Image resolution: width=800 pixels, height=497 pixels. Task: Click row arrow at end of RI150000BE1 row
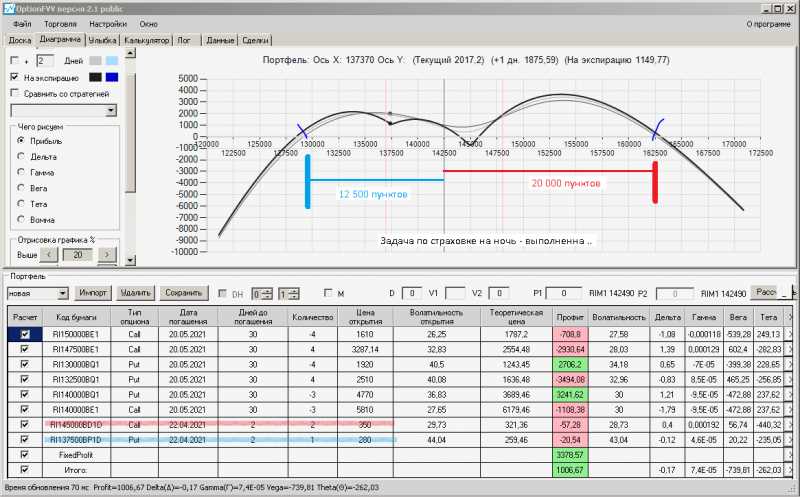(790, 334)
